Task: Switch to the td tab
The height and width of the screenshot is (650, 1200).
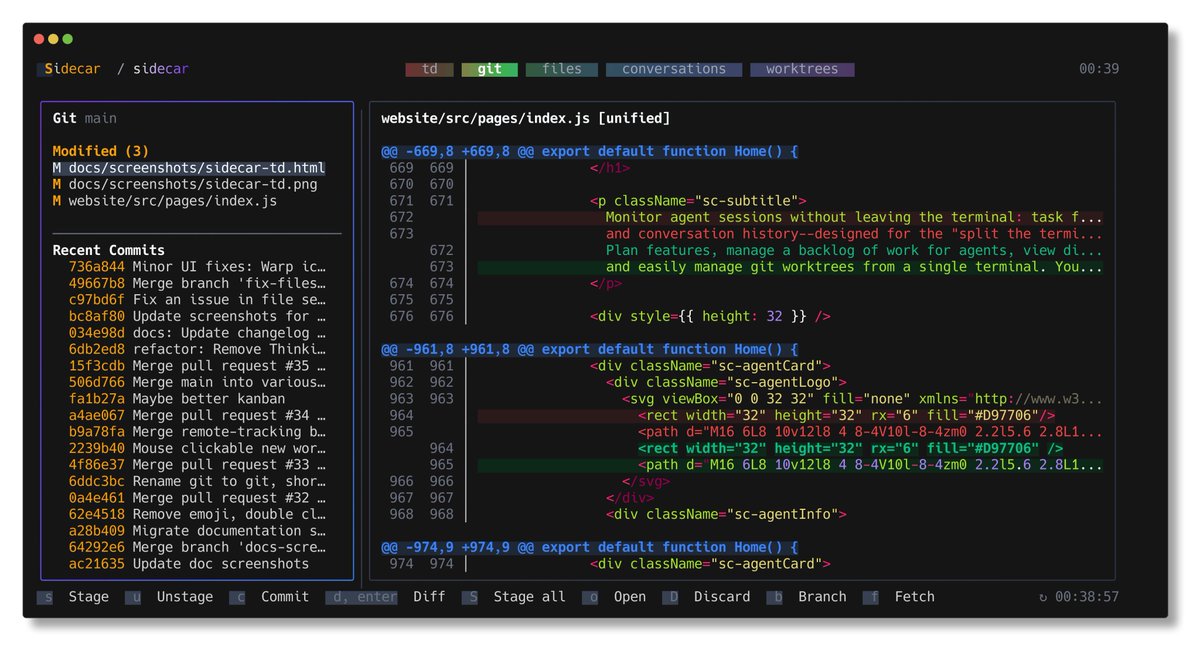Action: pos(429,69)
